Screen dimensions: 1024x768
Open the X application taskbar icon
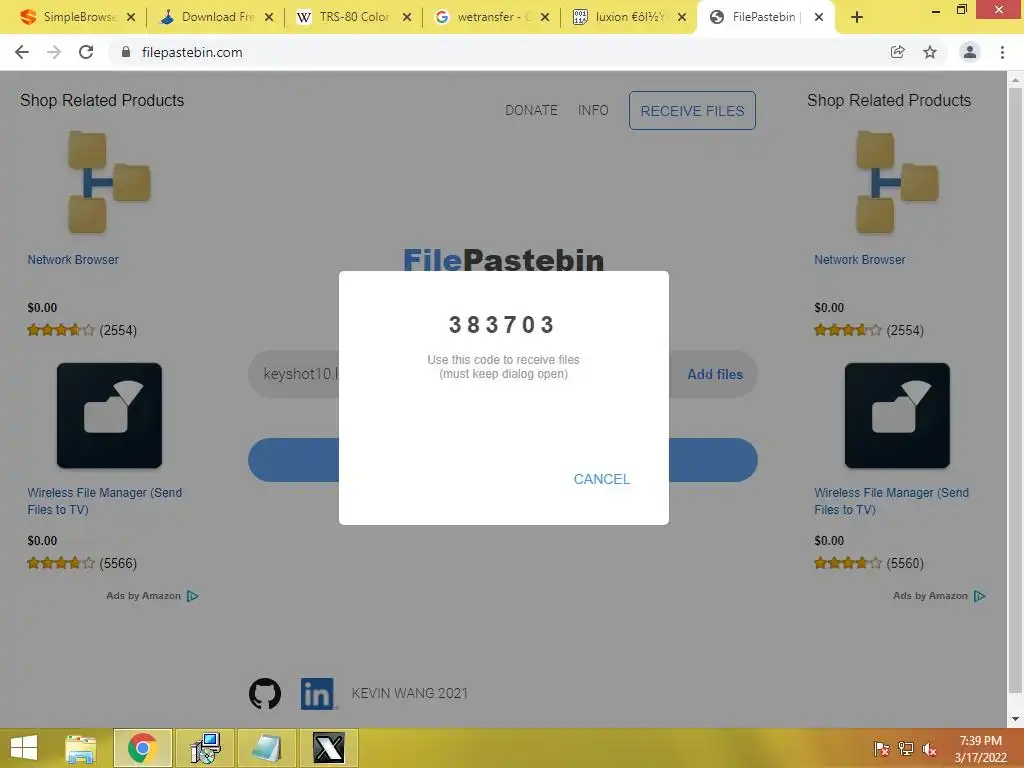tap(328, 748)
